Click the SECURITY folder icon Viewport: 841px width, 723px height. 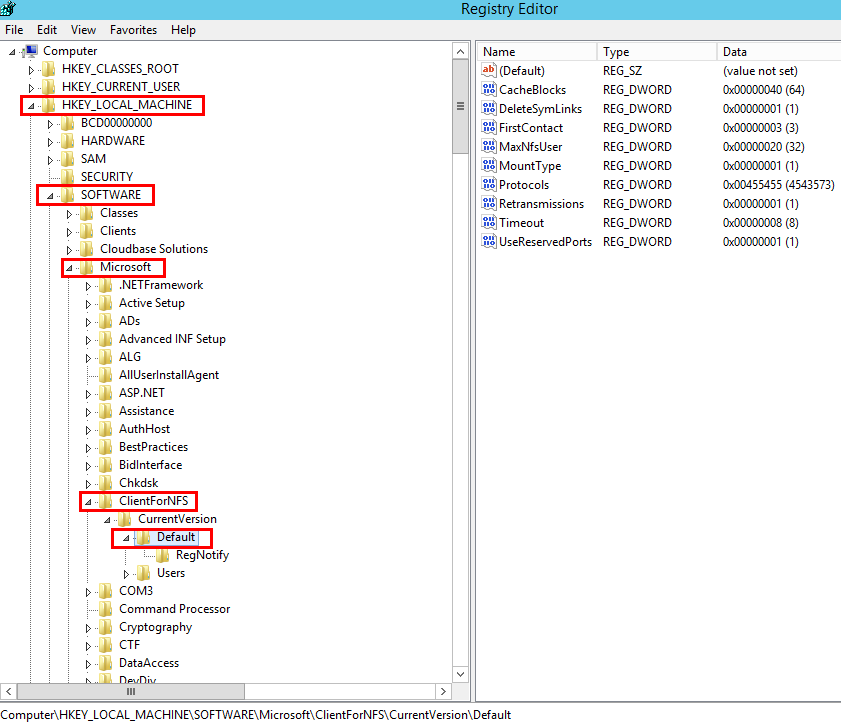click(68, 177)
